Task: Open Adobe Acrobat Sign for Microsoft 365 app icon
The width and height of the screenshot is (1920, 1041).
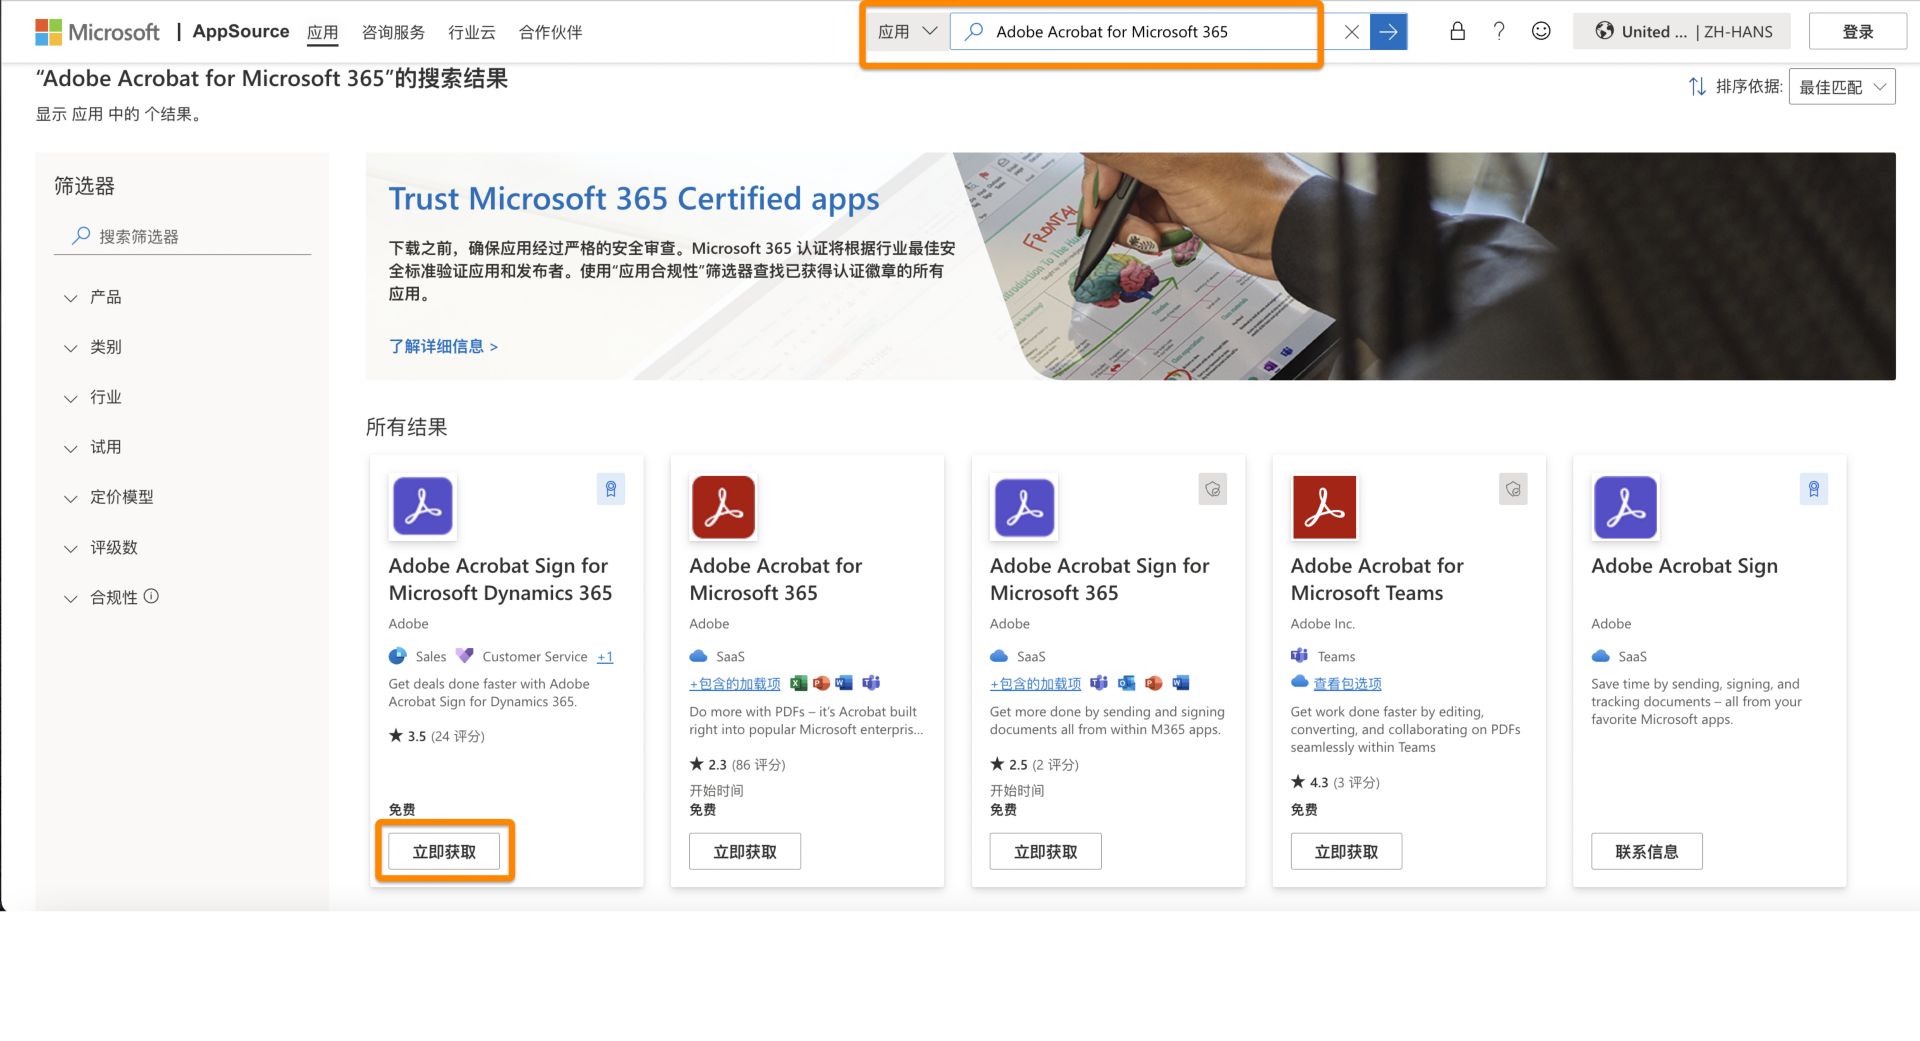Action: click(1024, 507)
